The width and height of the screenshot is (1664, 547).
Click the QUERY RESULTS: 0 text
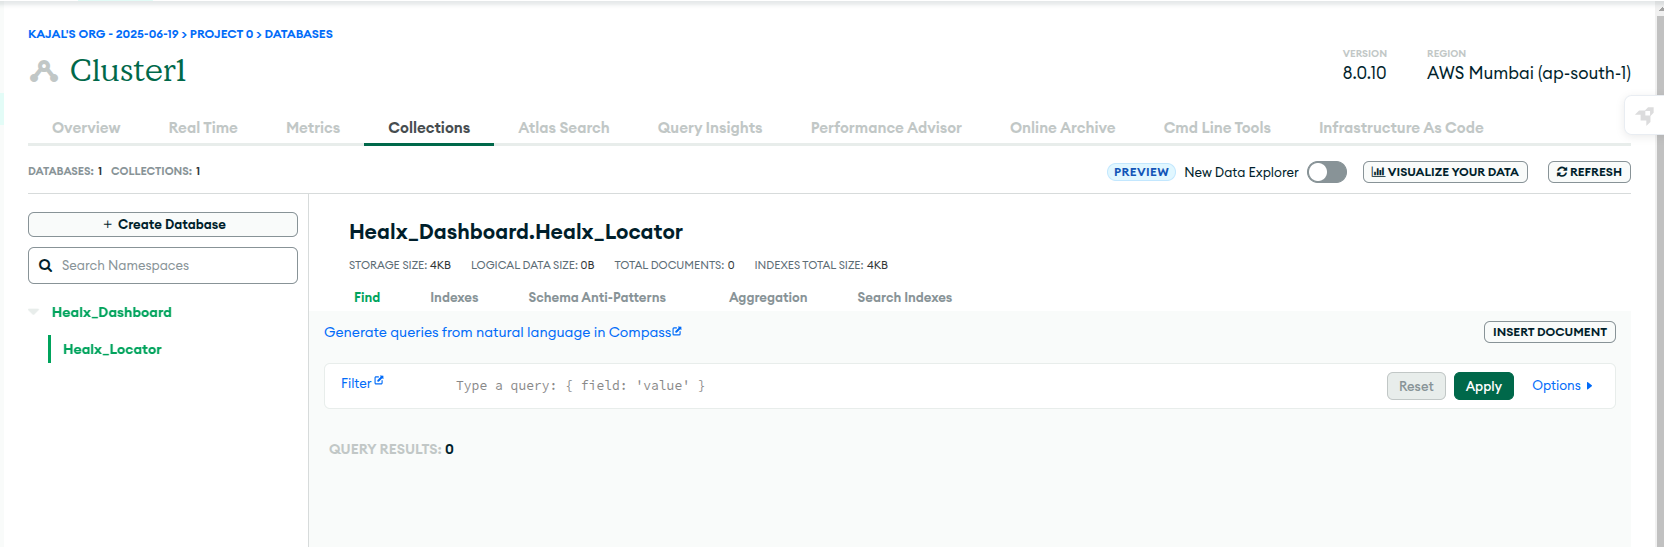pos(391,449)
